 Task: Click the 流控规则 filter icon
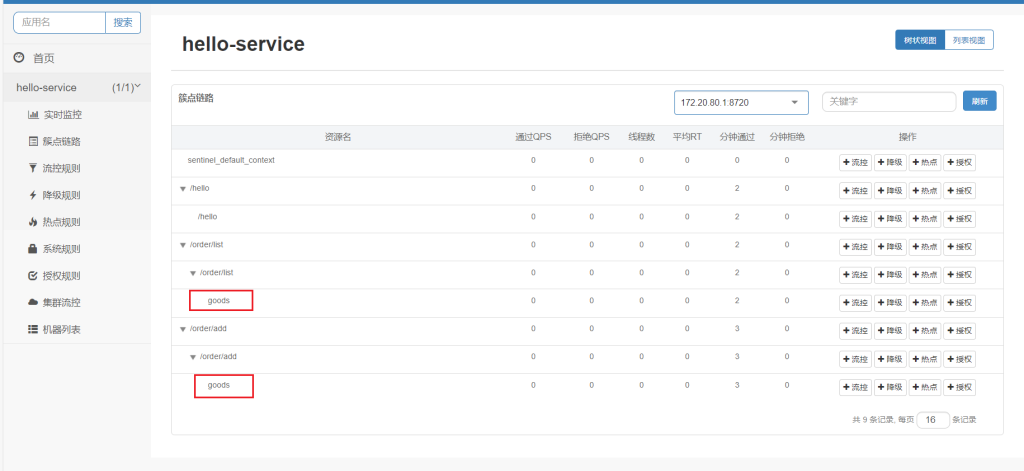pos(33,168)
